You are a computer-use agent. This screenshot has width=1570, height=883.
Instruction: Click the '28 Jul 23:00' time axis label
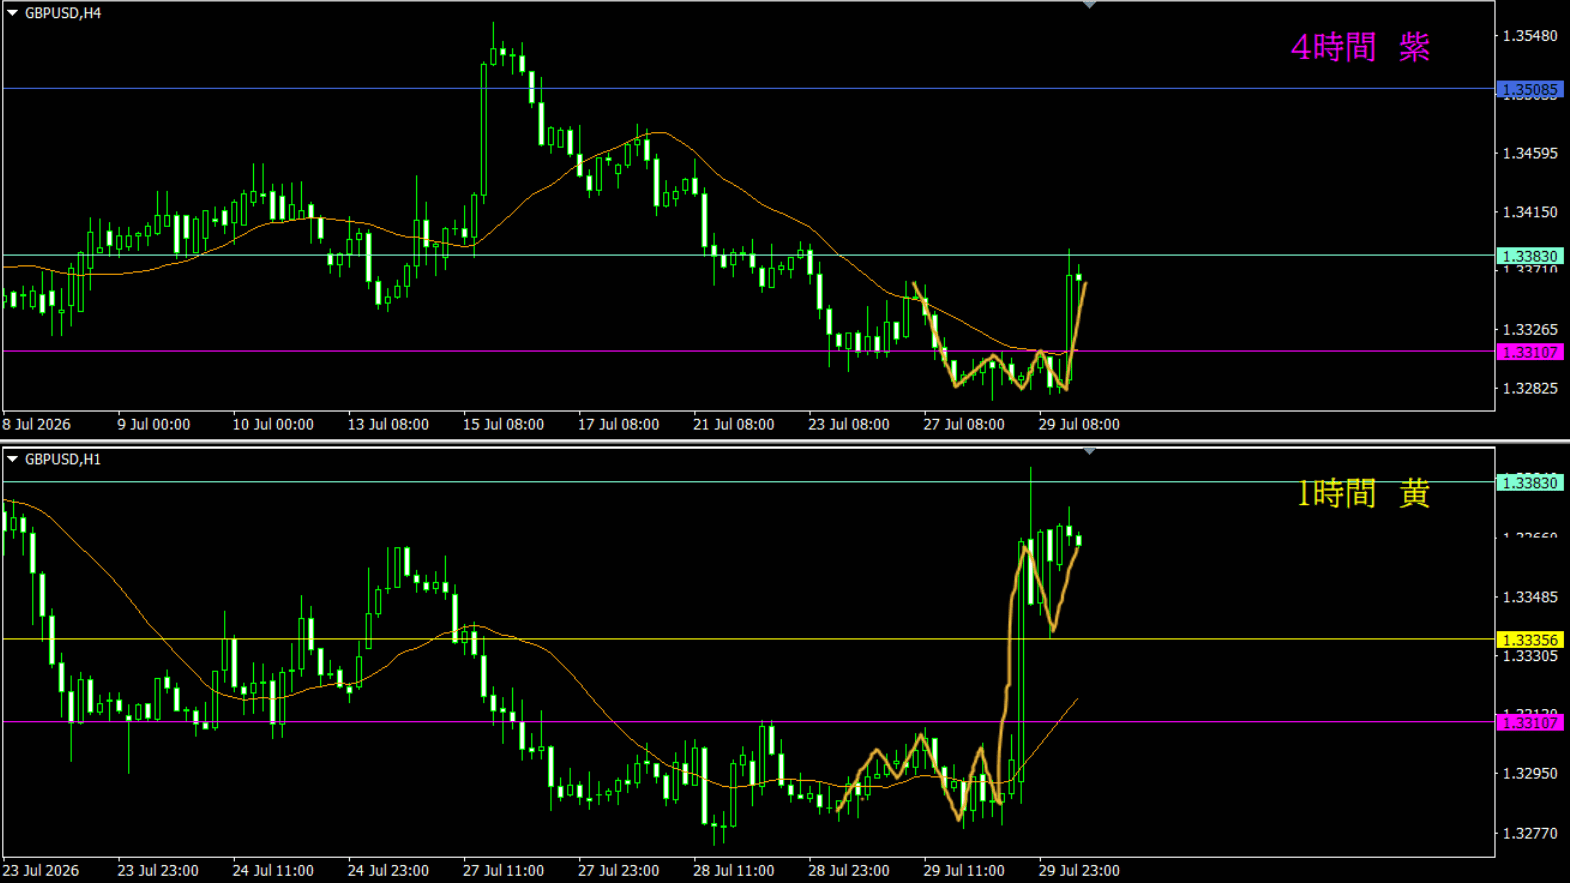pos(848,870)
